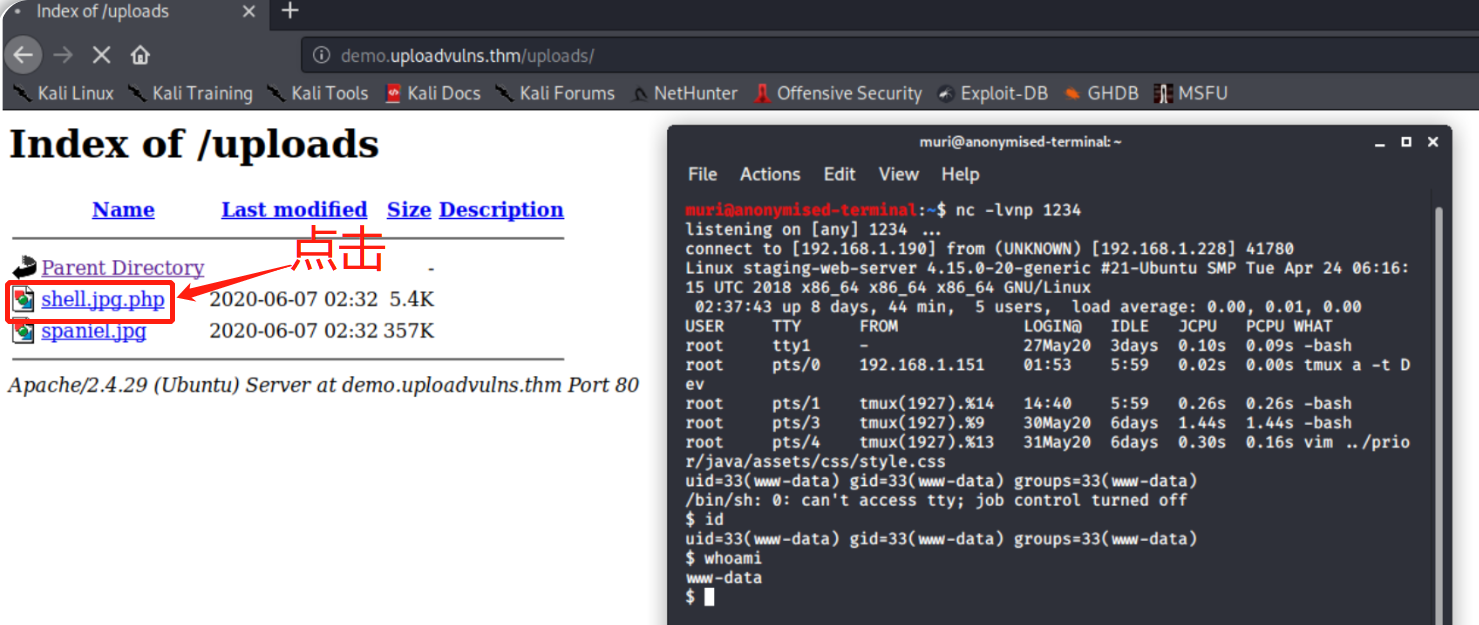Click the Parent Directory back-arrow icon
The width and height of the screenshot is (1479, 625).
24,268
